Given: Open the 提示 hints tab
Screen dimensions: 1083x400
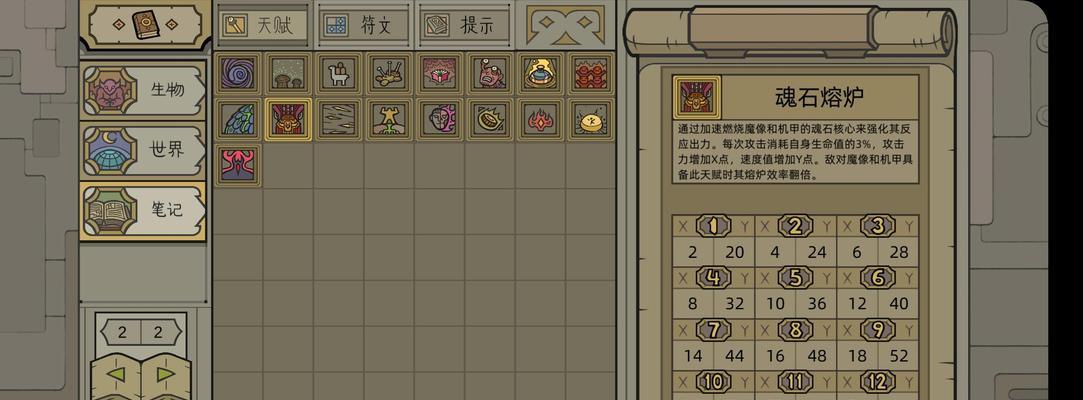Looking at the screenshot, I should click(465, 25).
